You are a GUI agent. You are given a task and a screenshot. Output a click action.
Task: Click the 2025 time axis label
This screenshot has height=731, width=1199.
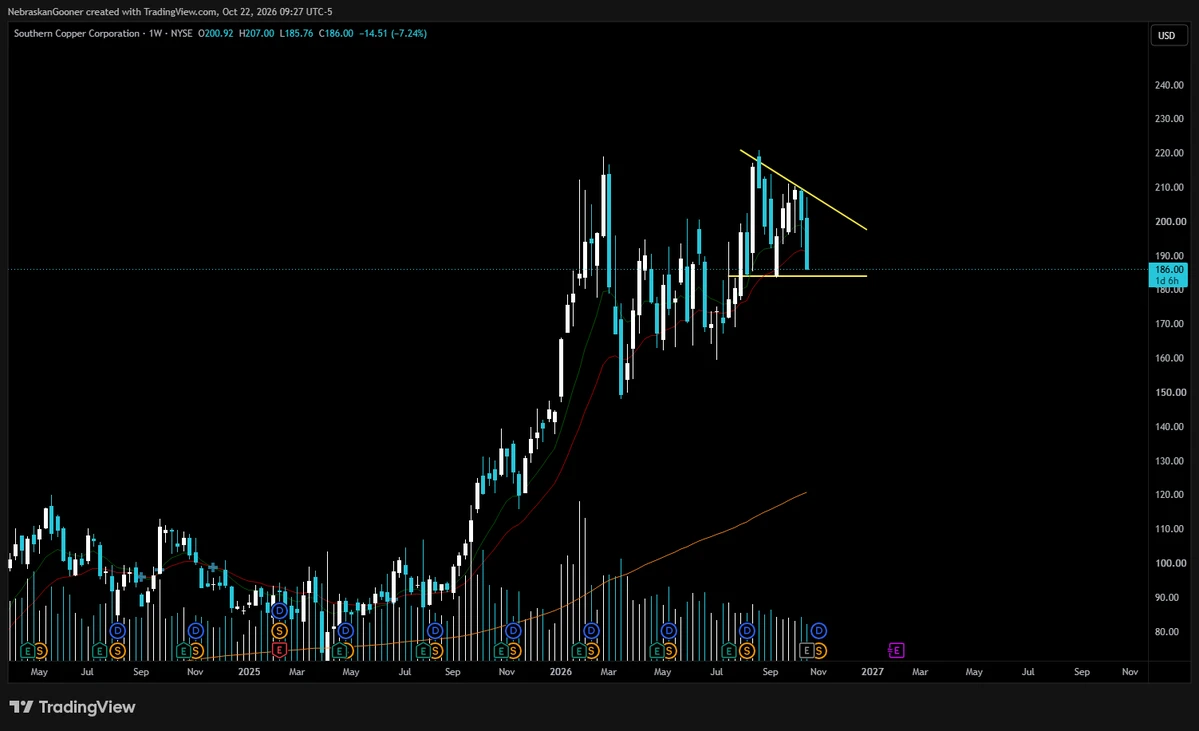click(x=249, y=671)
